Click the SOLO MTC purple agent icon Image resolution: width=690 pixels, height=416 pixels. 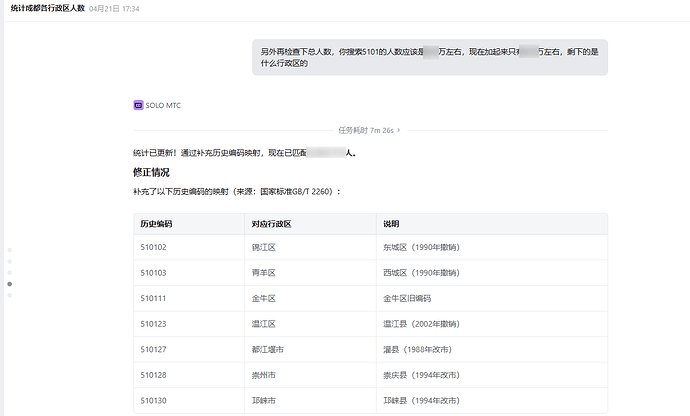138,105
